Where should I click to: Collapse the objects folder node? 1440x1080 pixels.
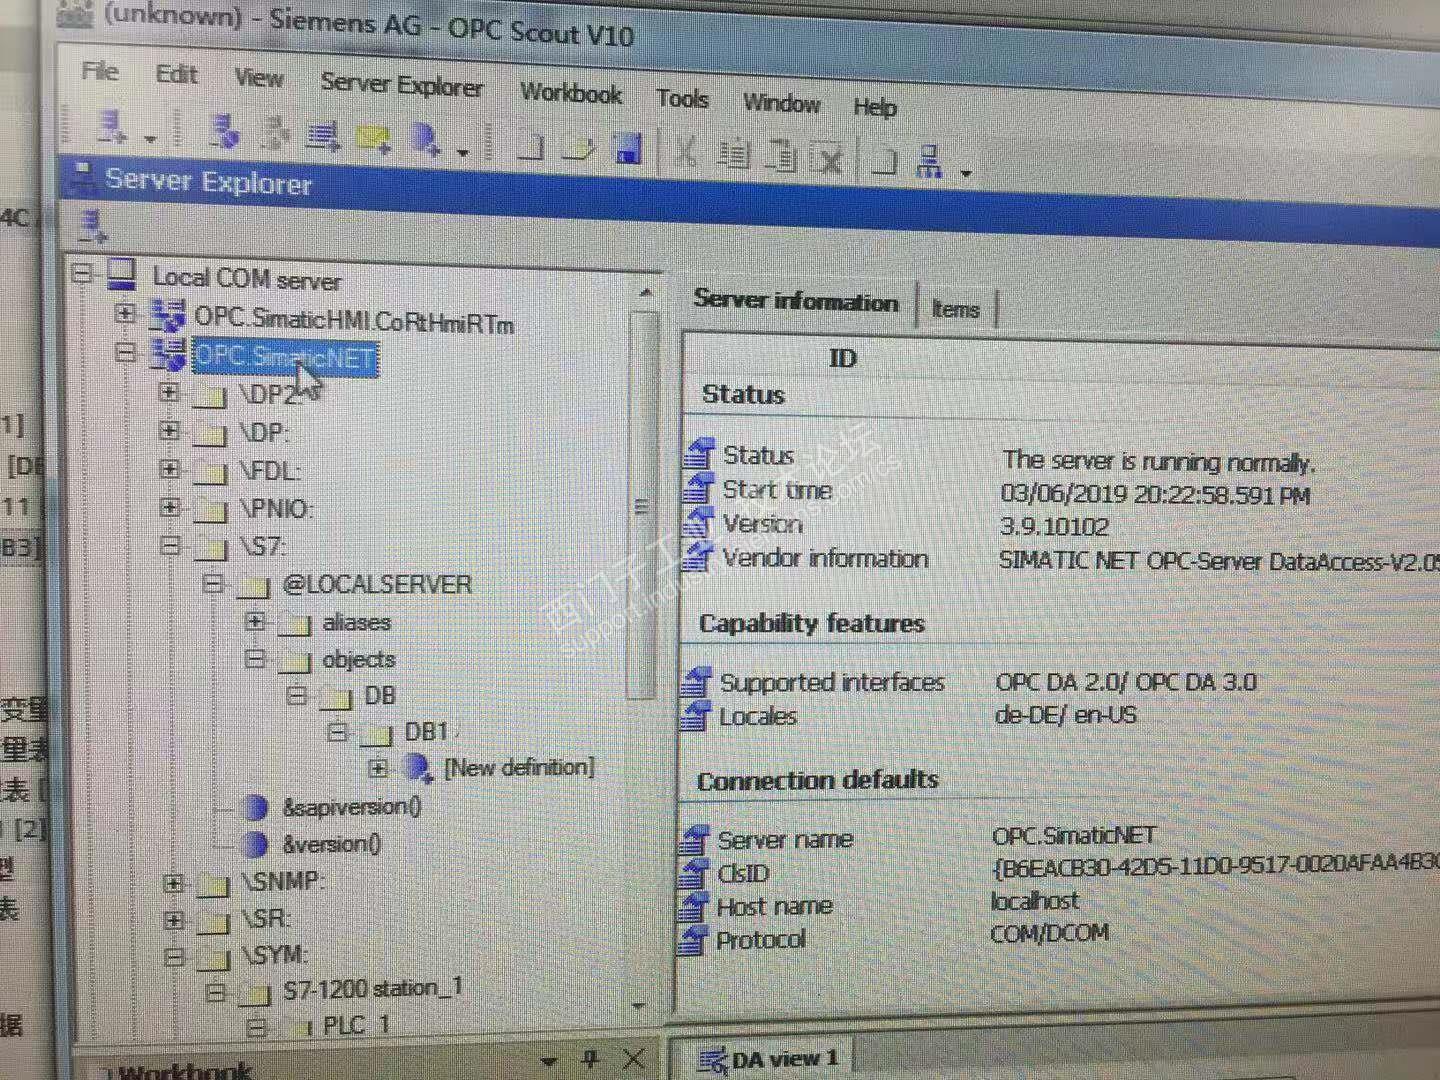coord(256,658)
